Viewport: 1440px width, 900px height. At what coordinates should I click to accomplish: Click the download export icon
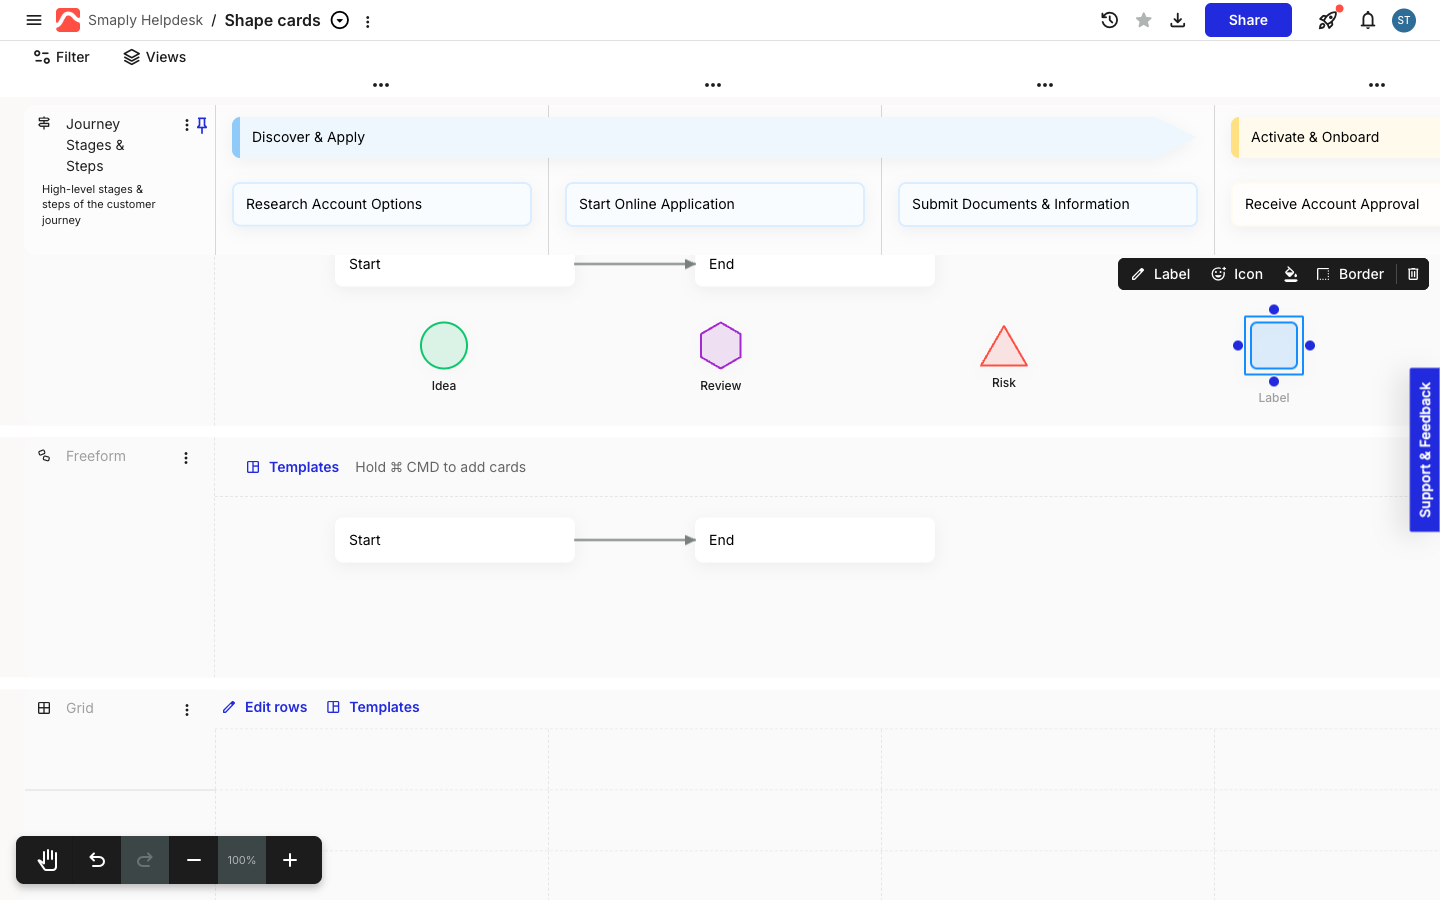click(x=1178, y=20)
